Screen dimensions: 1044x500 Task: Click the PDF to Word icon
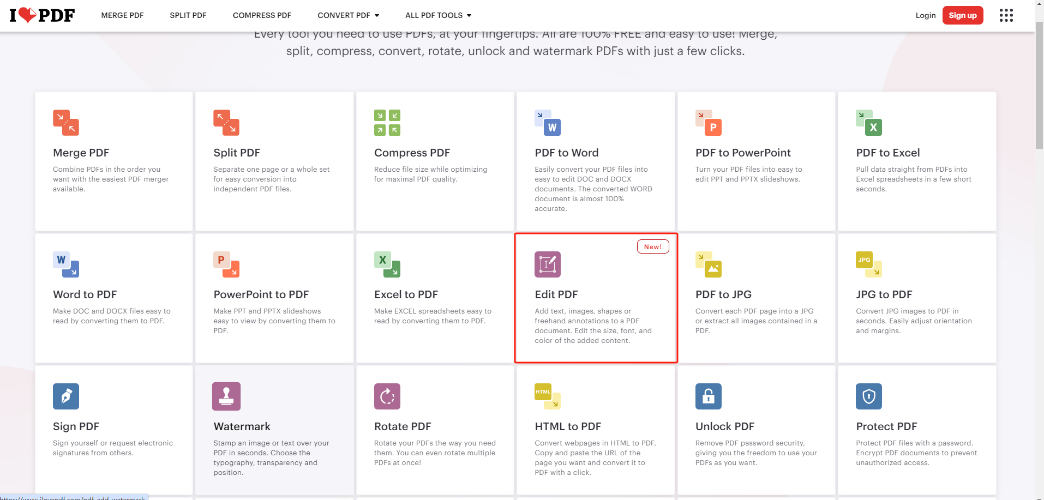[548, 123]
